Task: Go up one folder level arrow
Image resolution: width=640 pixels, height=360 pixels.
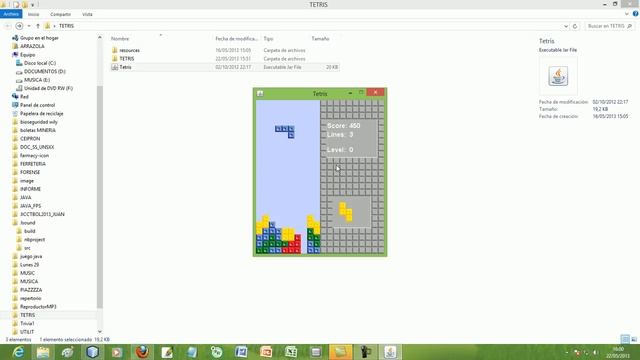Action: click(x=38, y=26)
